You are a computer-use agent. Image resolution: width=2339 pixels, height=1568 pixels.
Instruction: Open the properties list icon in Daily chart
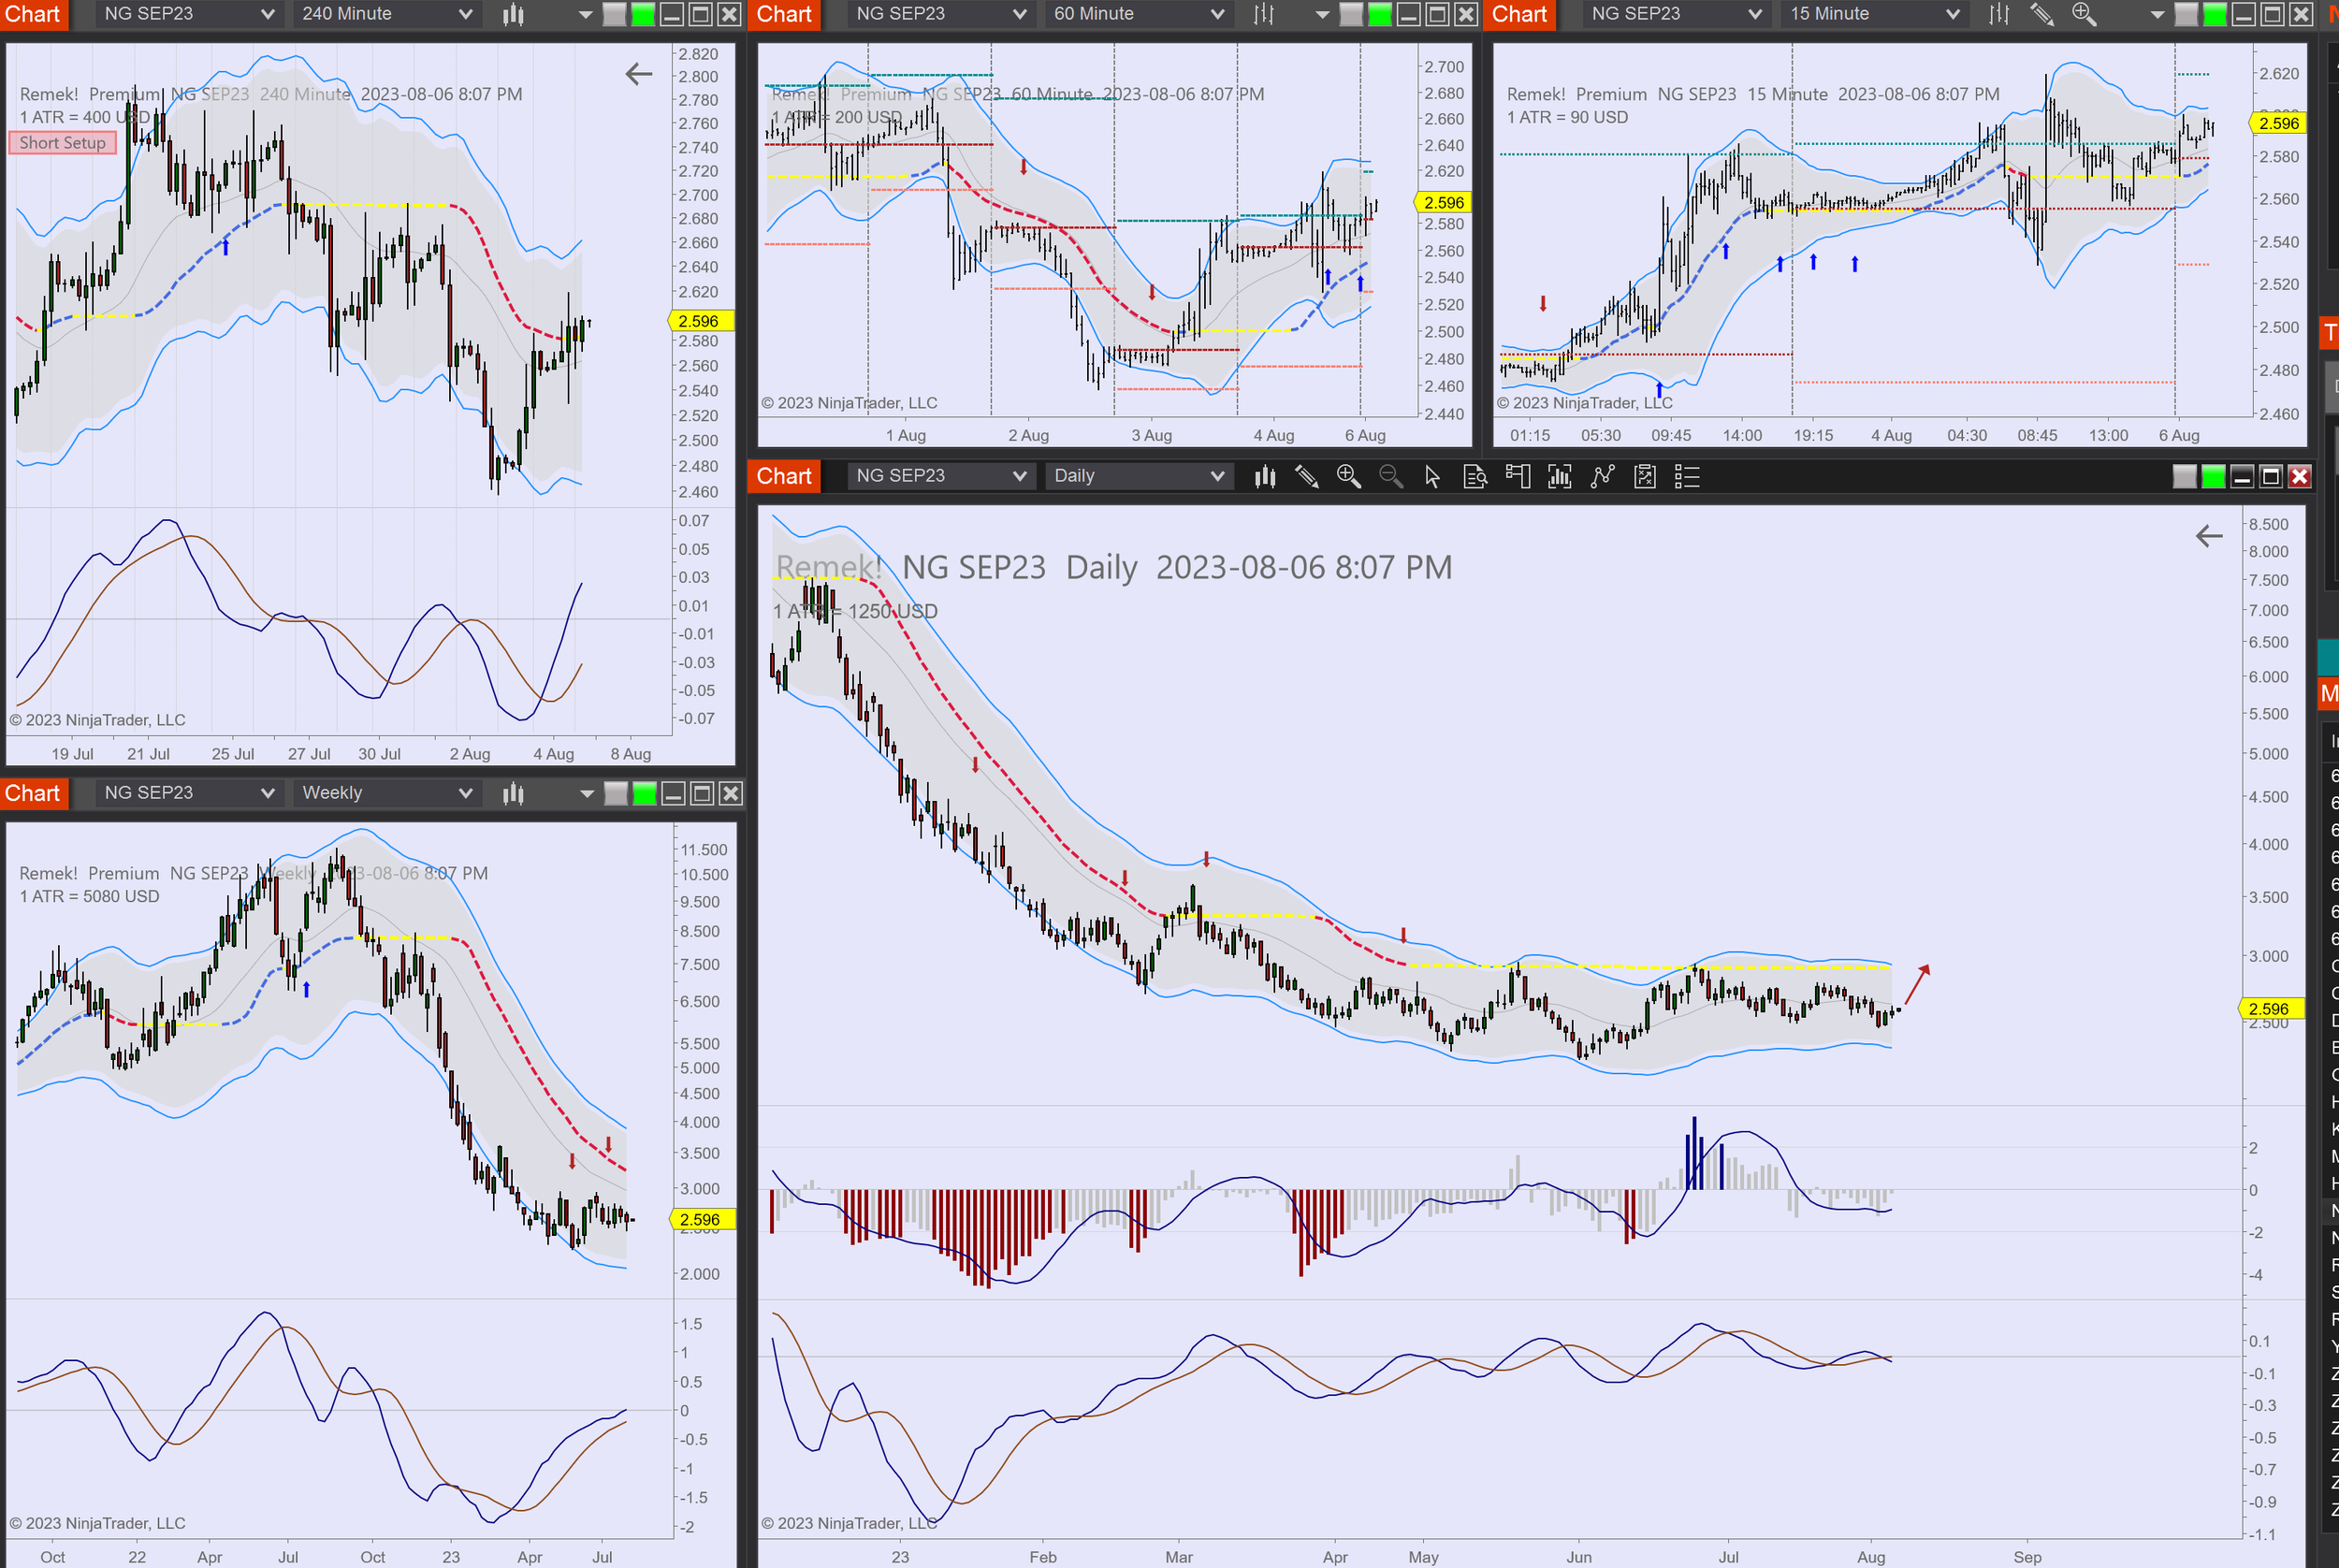click(1687, 477)
